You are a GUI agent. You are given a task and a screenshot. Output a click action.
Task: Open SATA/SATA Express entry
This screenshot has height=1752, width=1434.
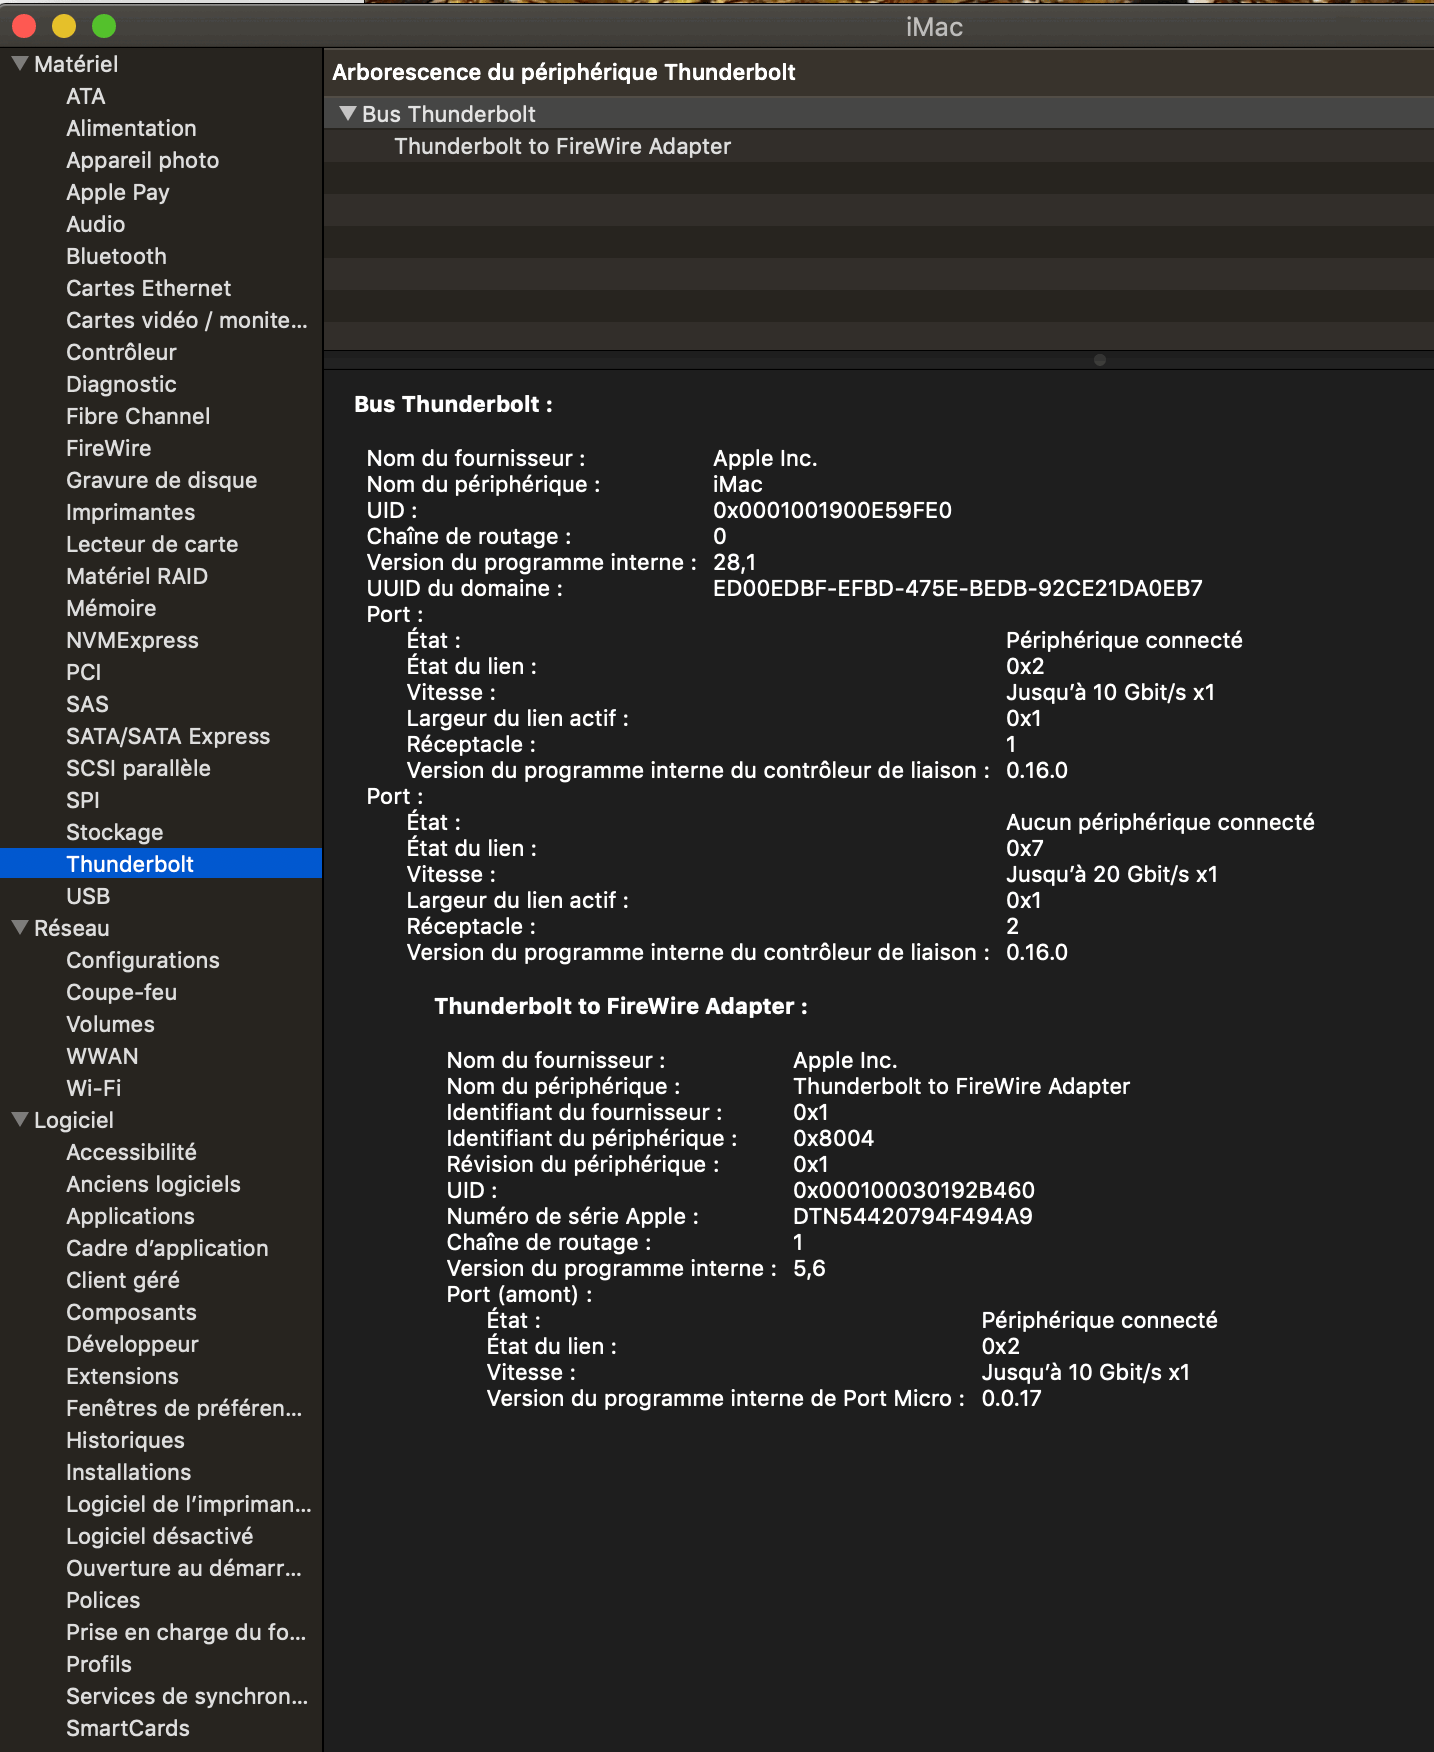[x=168, y=736]
